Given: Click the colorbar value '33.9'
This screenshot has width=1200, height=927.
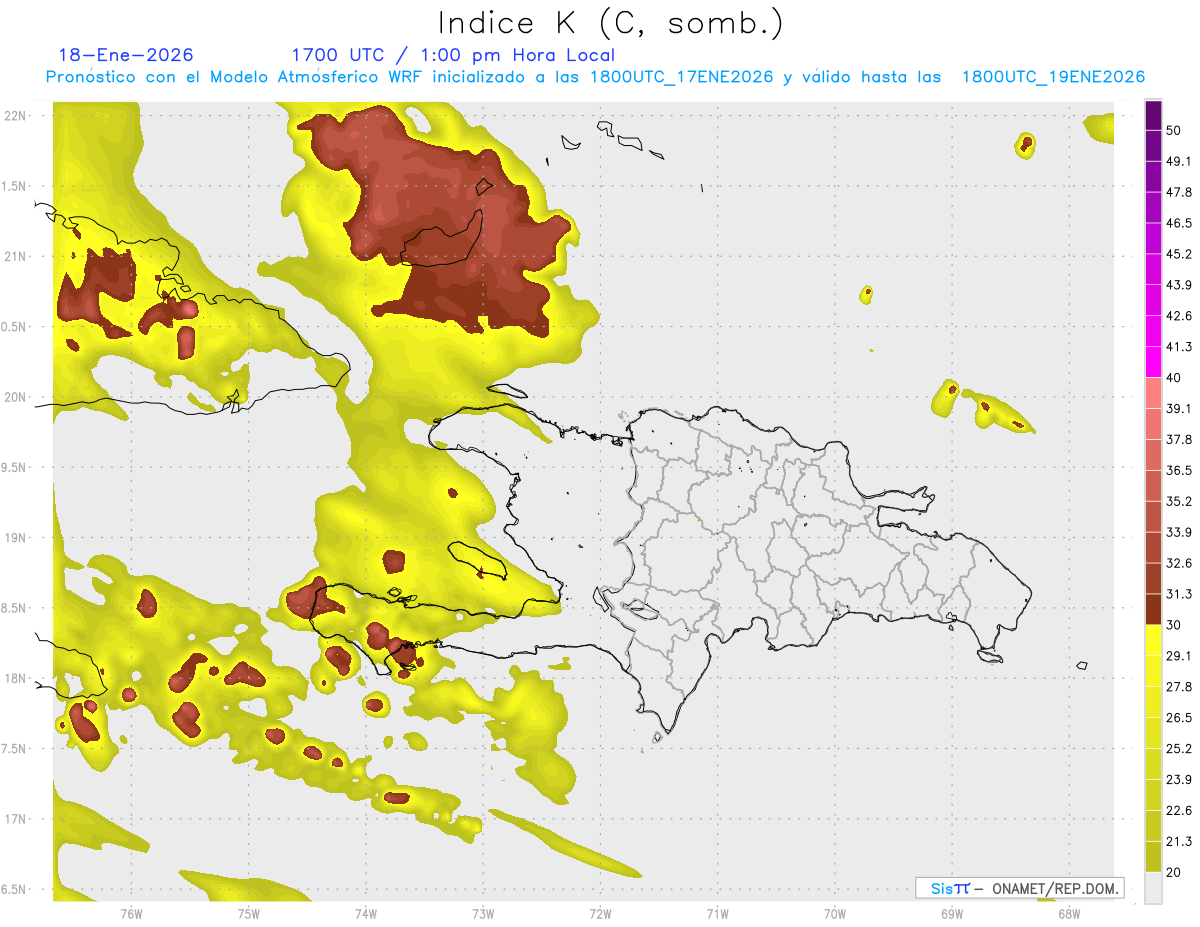Looking at the screenshot, I should point(1179,532).
